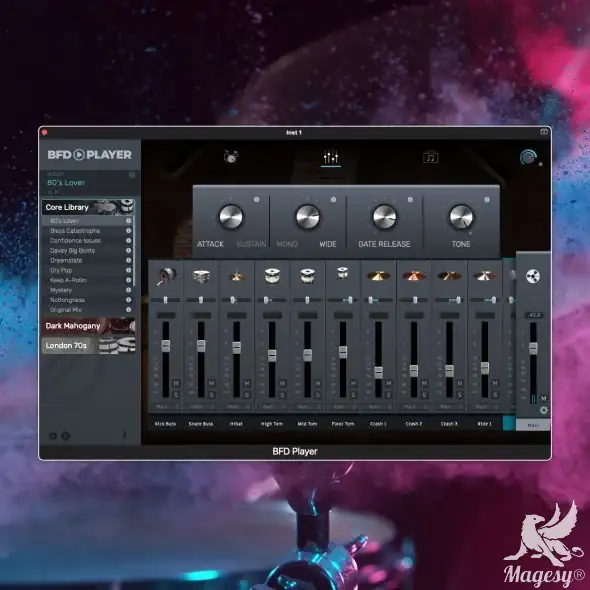Image resolution: width=590 pixels, height=590 pixels.
Task: Click the main output volume knob
Action: (528, 157)
